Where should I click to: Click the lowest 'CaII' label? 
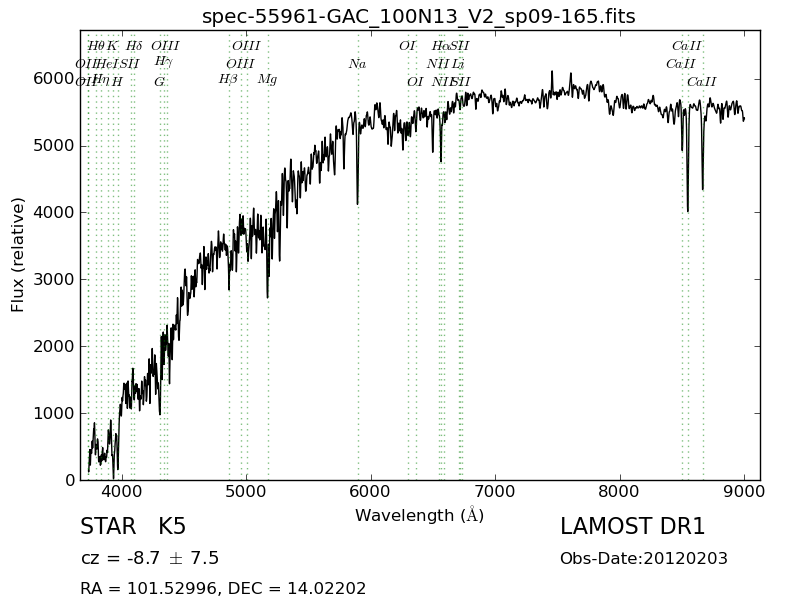pos(702,82)
